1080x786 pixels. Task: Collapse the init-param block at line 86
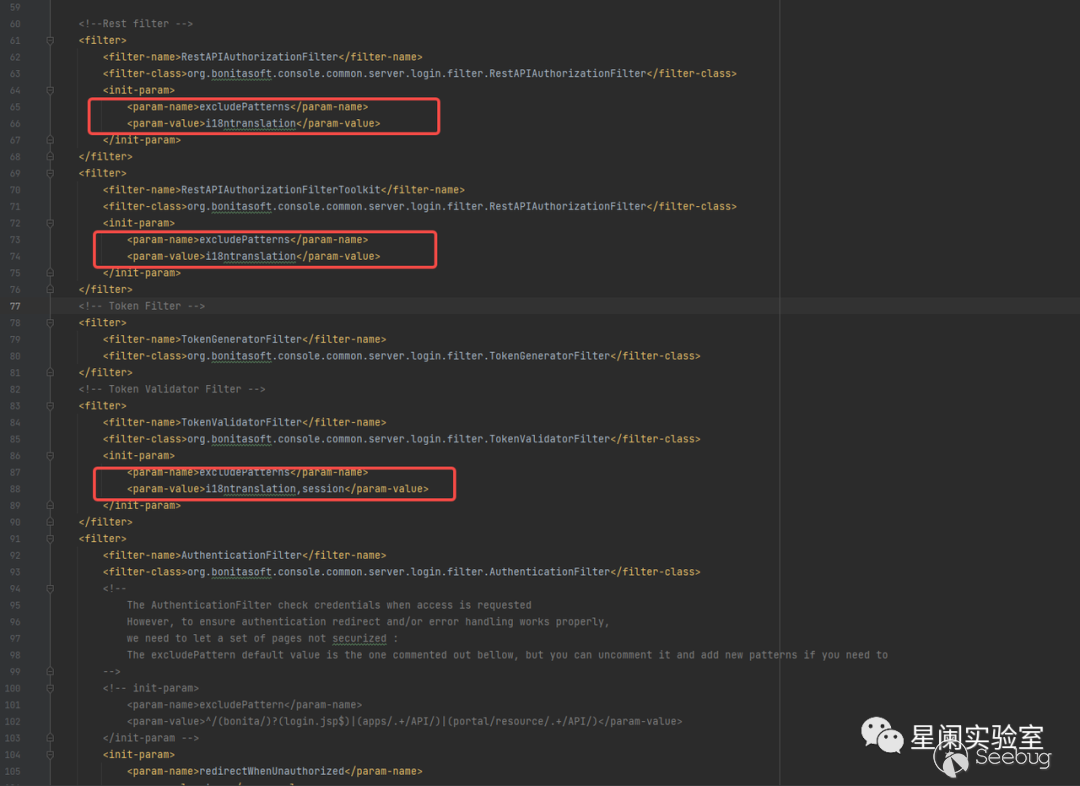click(x=50, y=456)
